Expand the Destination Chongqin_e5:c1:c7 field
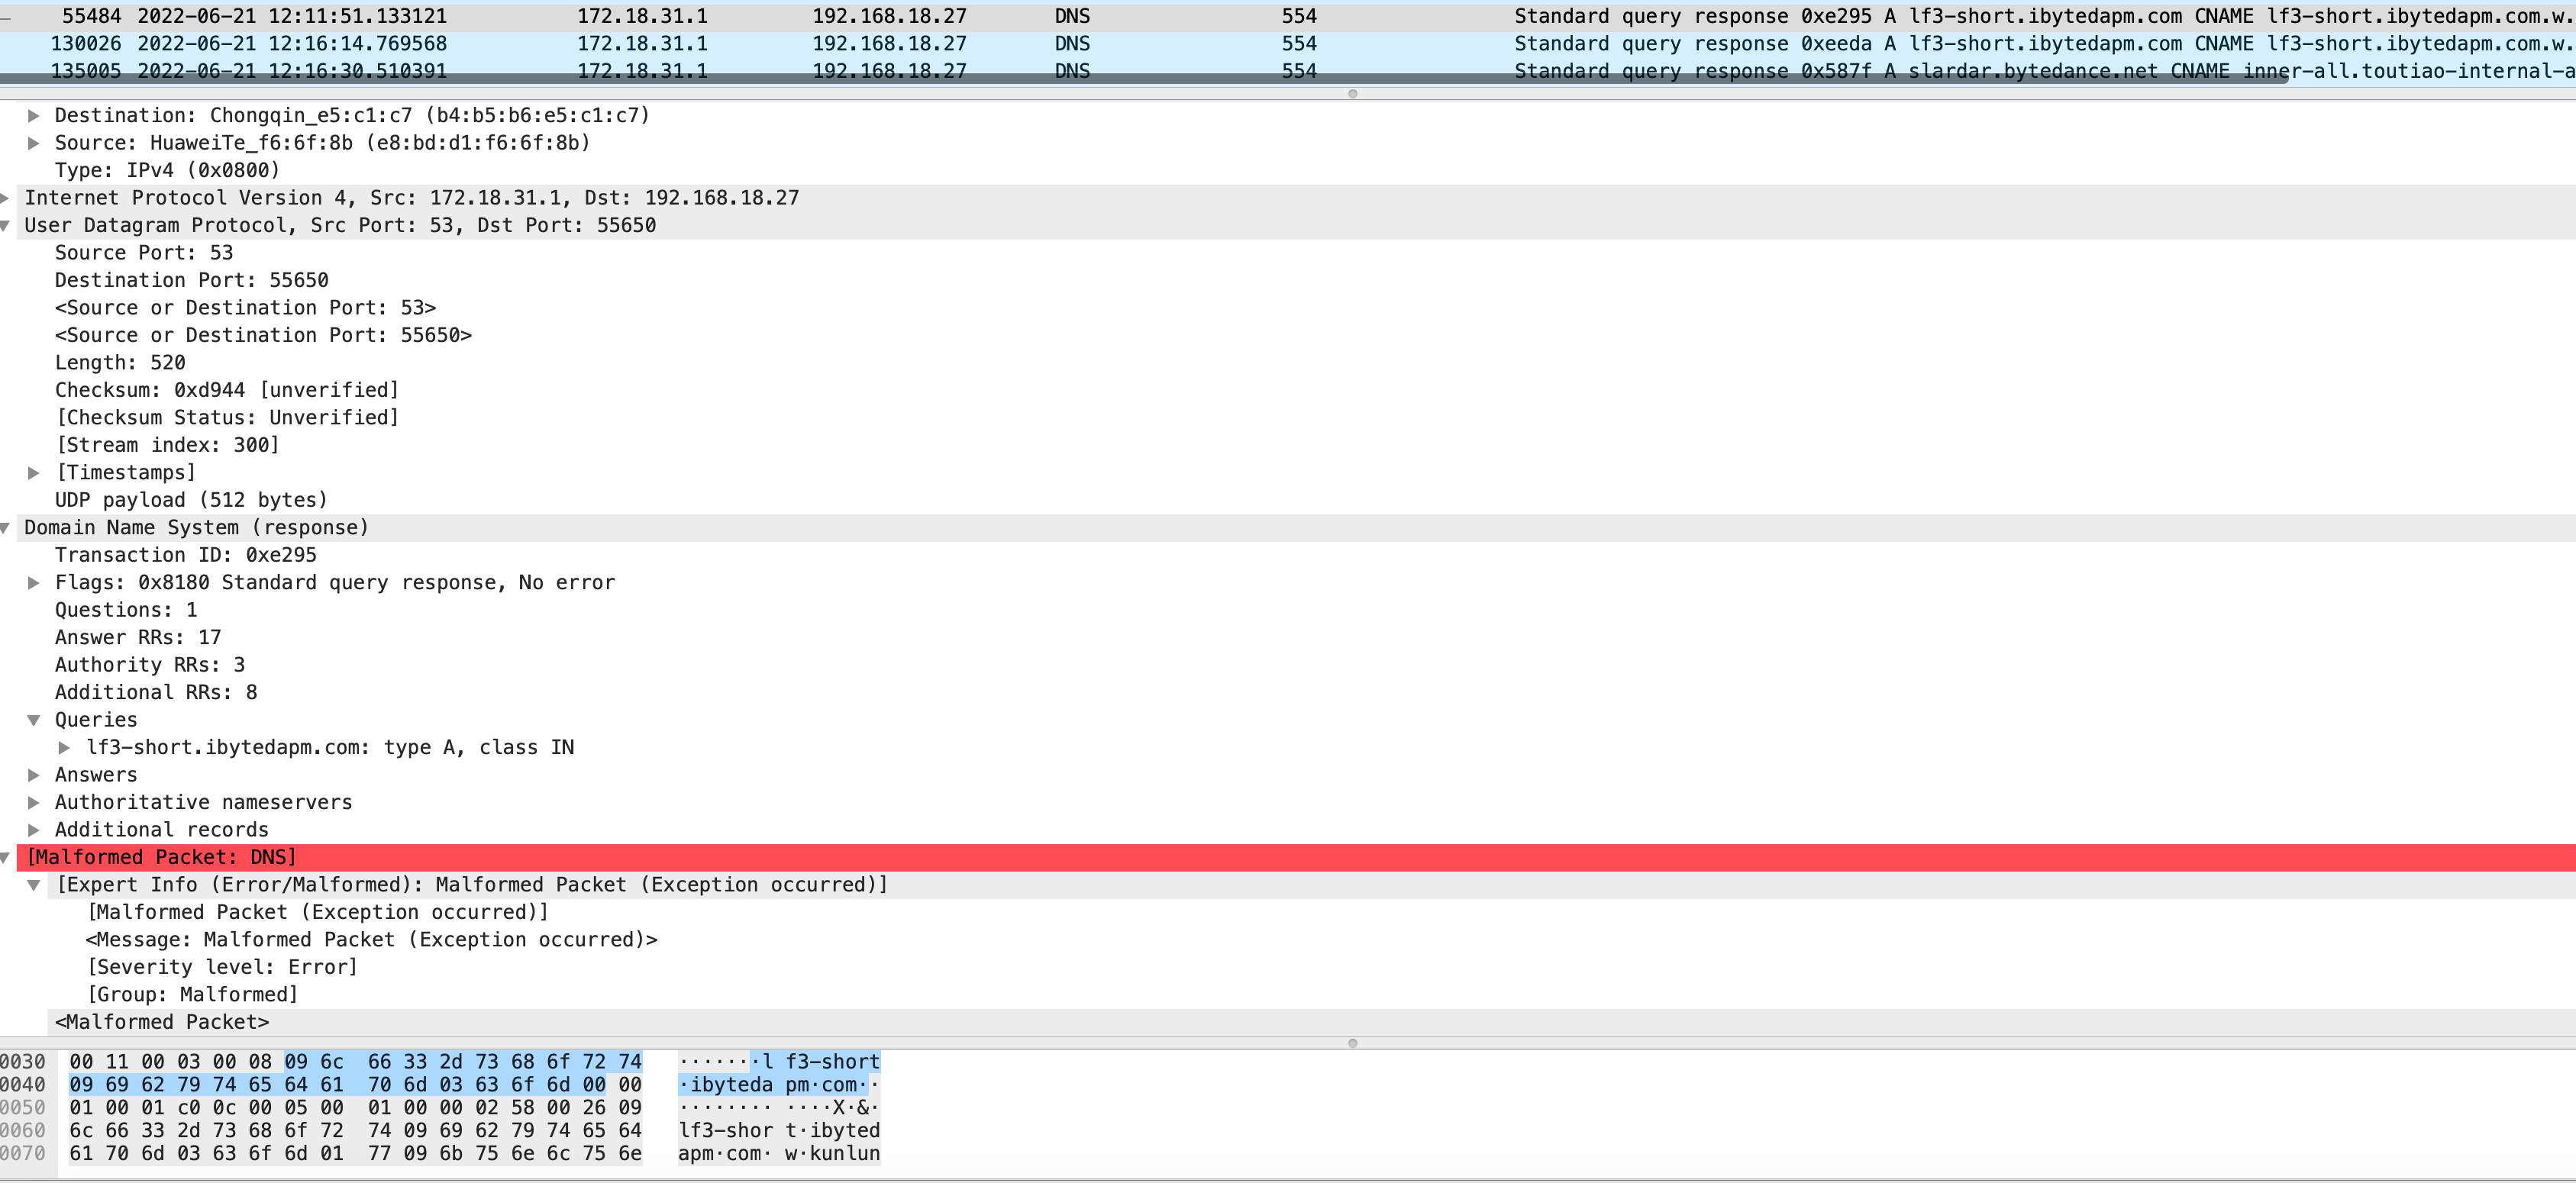The height and width of the screenshot is (1183, 2576). (34, 116)
